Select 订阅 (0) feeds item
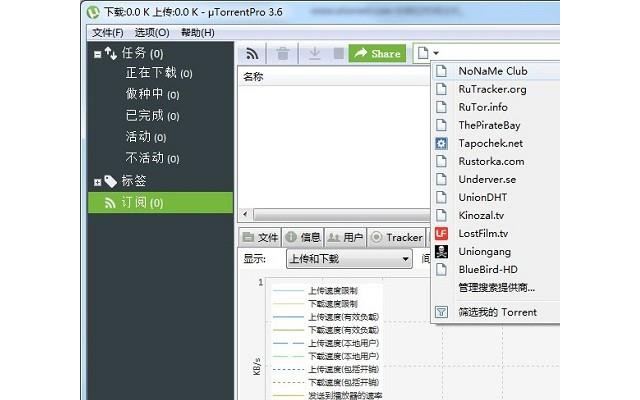The width and height of the screenshot is (640, 400). pos(160,202)
